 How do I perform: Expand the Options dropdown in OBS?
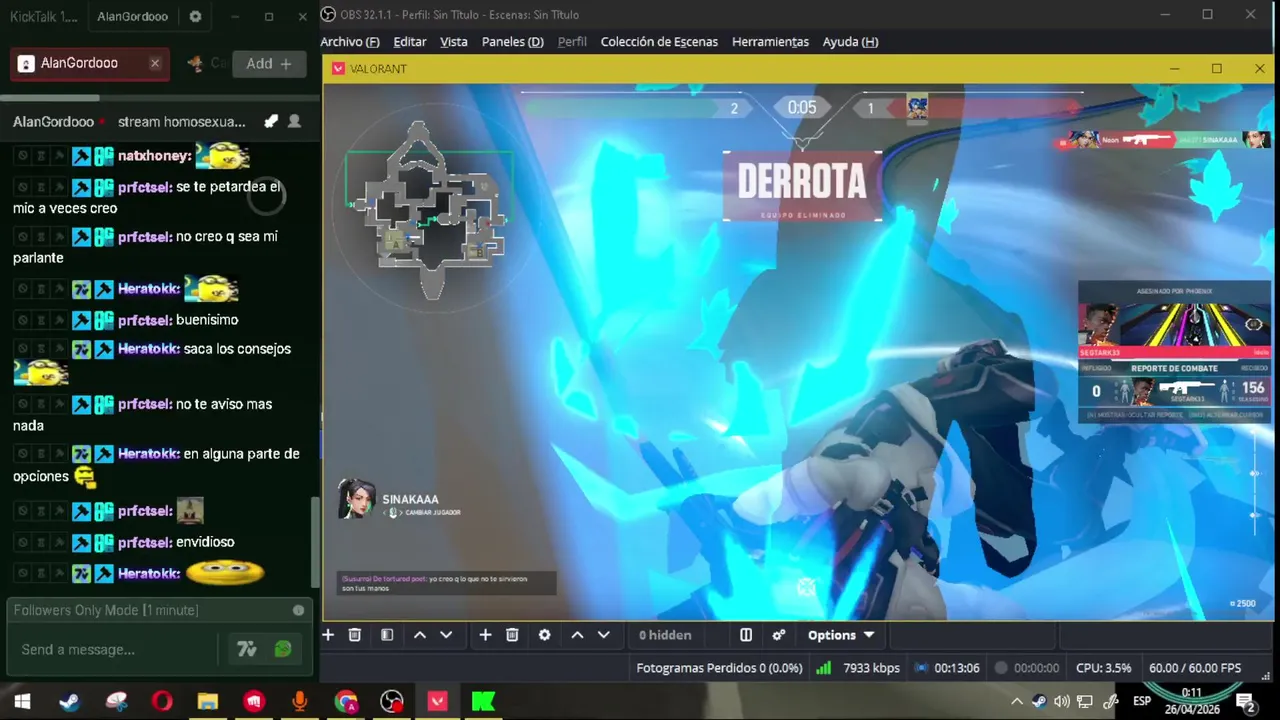point(841,635)
